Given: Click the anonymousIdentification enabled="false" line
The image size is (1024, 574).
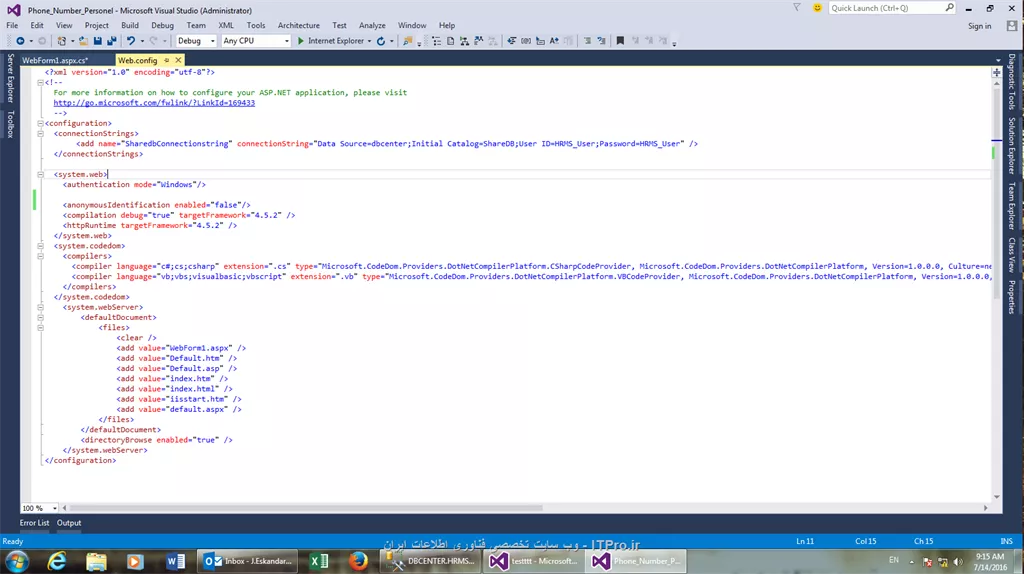Looking at the screenshot, I should coord(157,205).
